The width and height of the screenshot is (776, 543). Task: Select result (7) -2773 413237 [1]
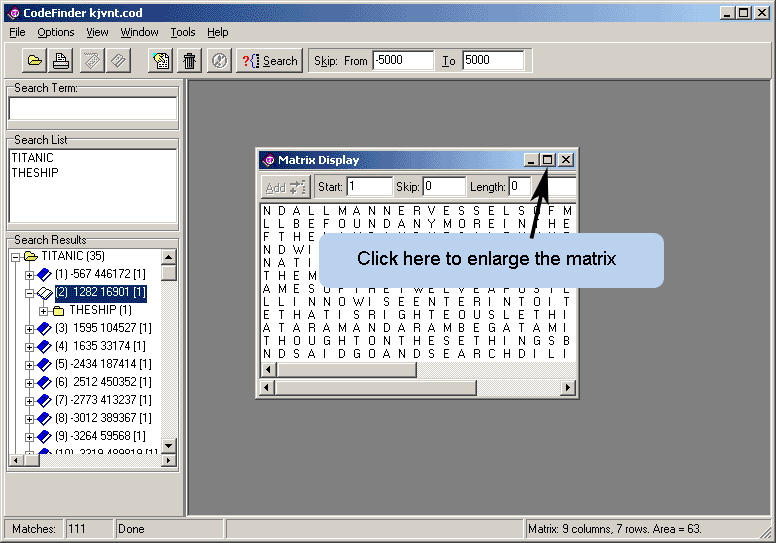[x=103, y=399]
